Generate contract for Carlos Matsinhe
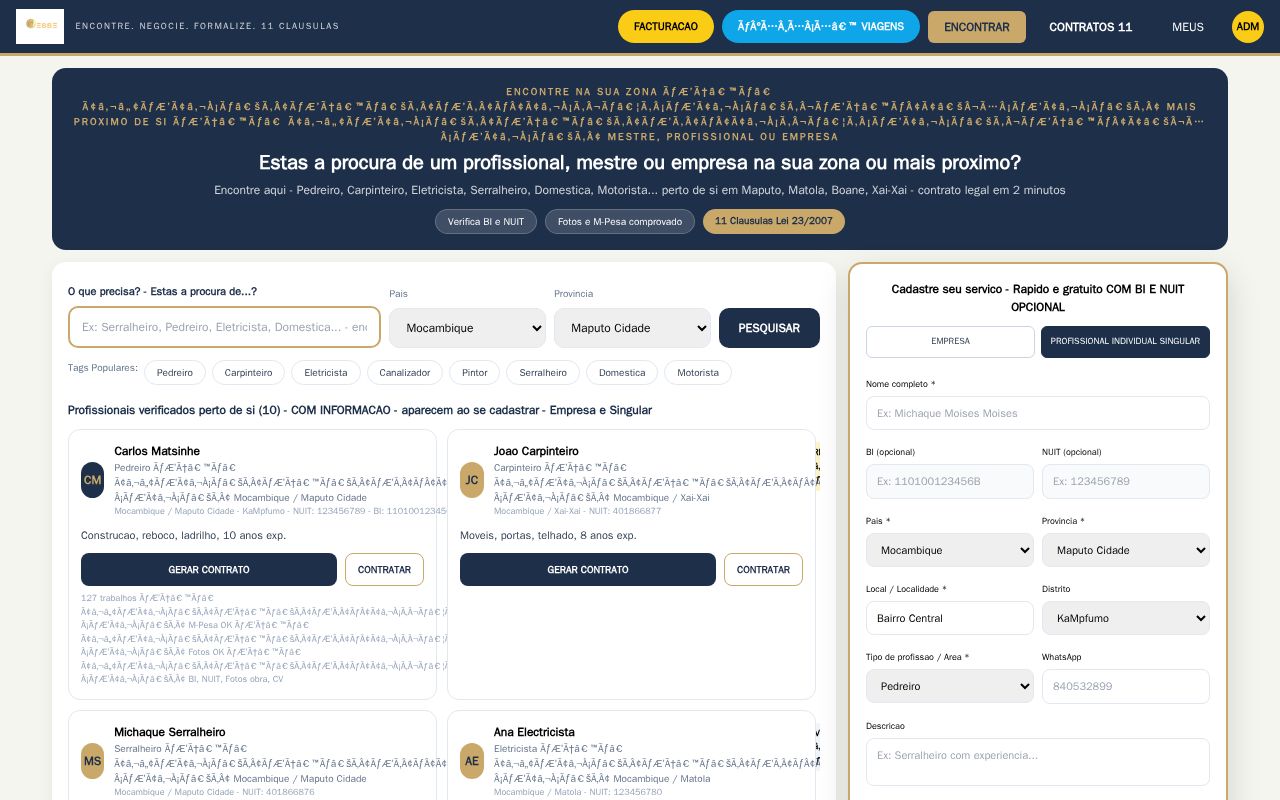Image resolution: width=1280 pixels, height=800 pixels. 209,569
